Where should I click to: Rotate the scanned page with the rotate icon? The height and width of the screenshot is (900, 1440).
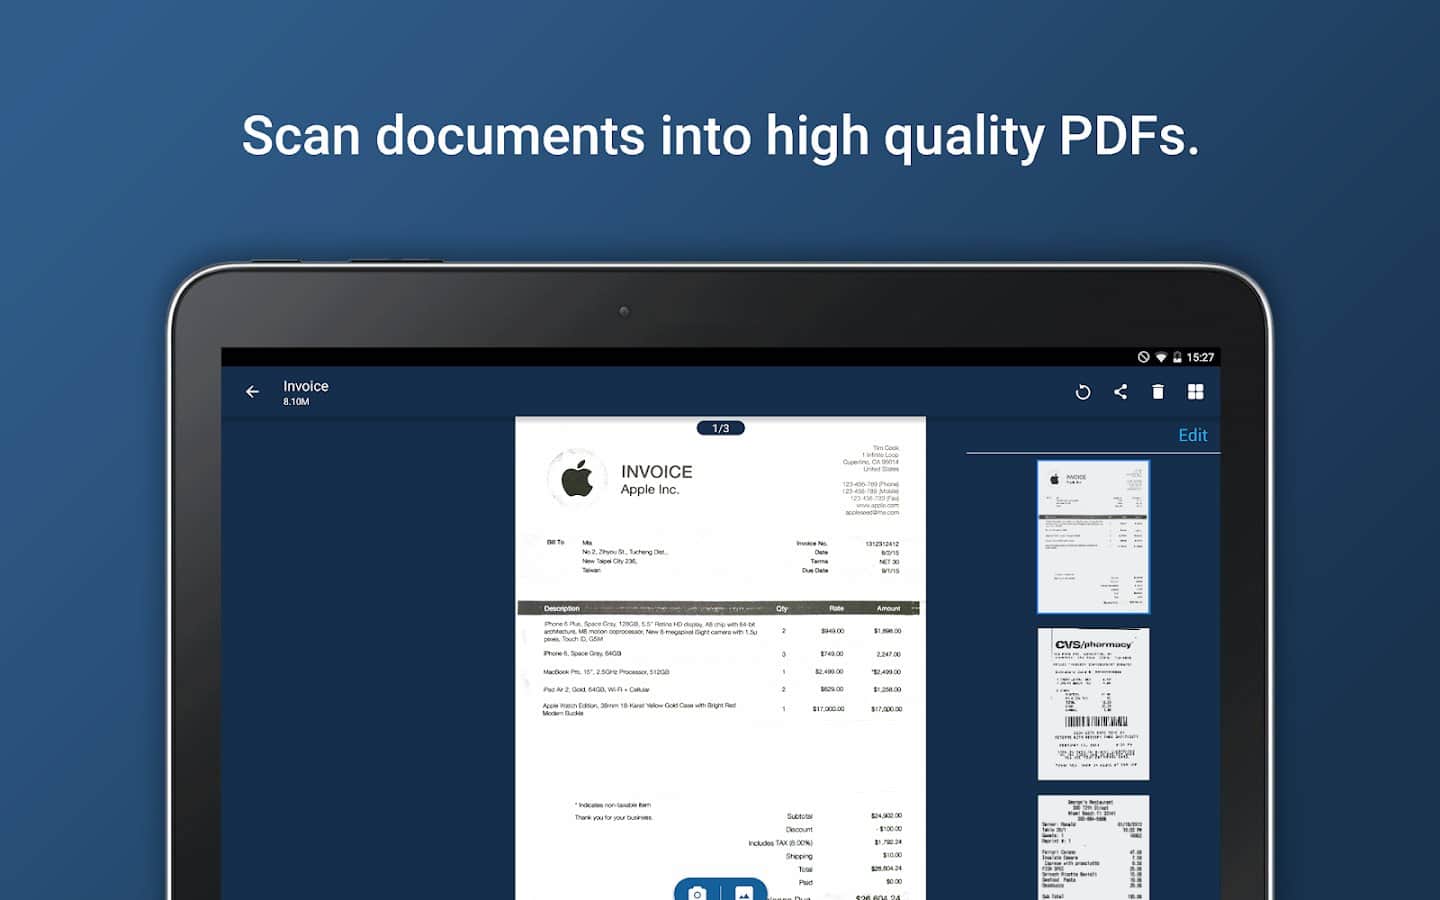pyautogui.click(x=1082, y=392)
